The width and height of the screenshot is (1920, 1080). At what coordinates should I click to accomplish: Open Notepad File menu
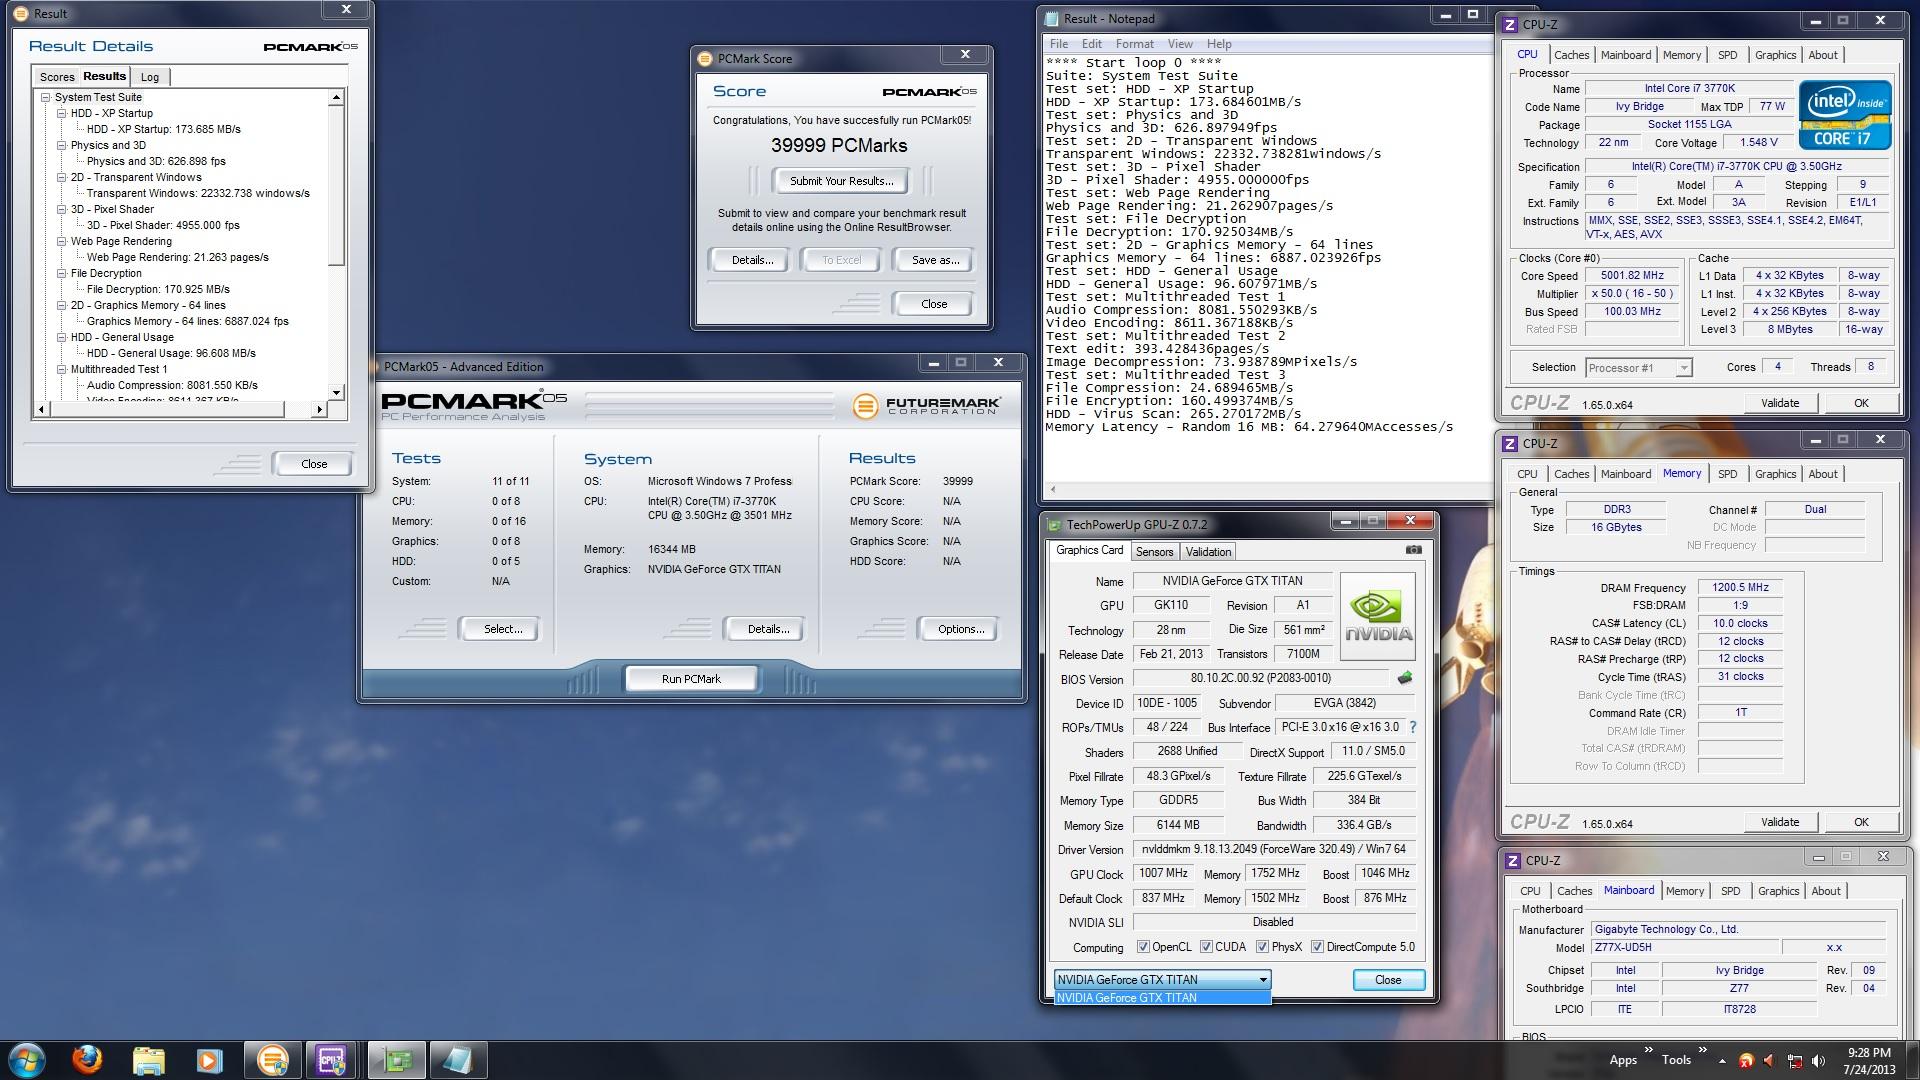pyautogui.click(x=1059, y=44)
